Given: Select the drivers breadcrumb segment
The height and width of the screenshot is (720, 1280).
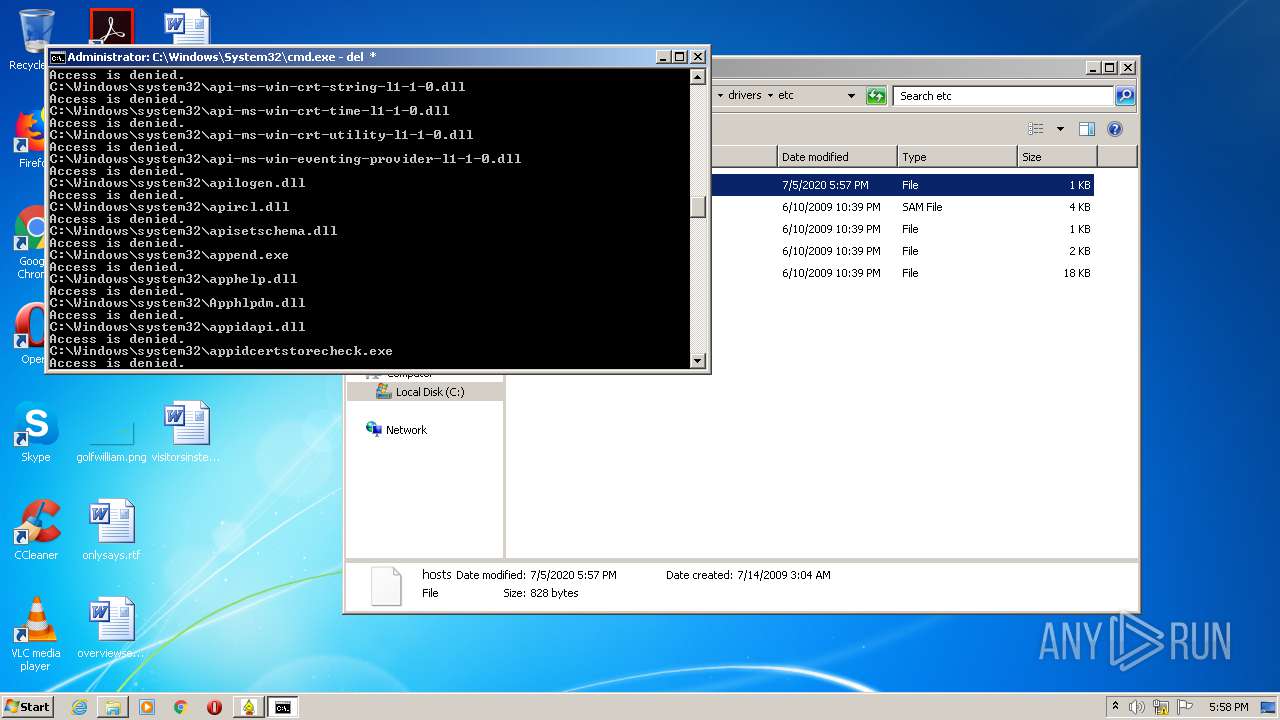Looking at the screenshot, I should [745, 96].
